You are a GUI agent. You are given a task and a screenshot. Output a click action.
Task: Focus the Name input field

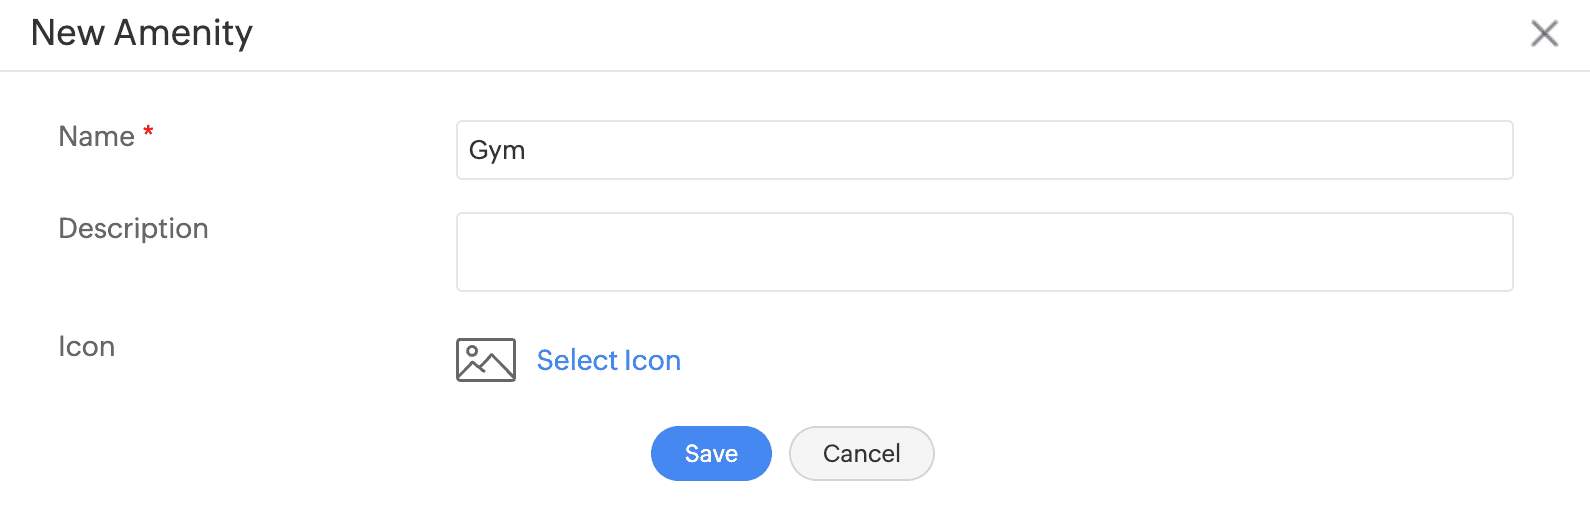point(984,150)
